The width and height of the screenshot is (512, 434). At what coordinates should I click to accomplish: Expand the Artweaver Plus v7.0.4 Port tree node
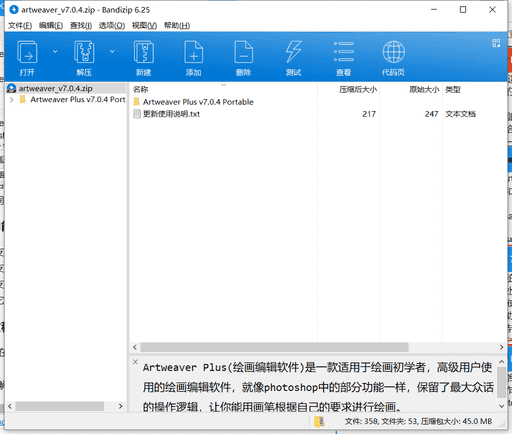coord(11,100)
